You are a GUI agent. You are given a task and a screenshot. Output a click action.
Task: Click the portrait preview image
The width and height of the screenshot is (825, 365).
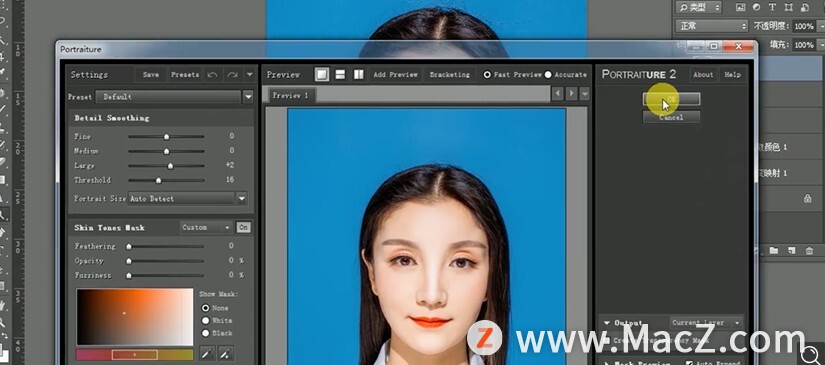coord(427,237)
